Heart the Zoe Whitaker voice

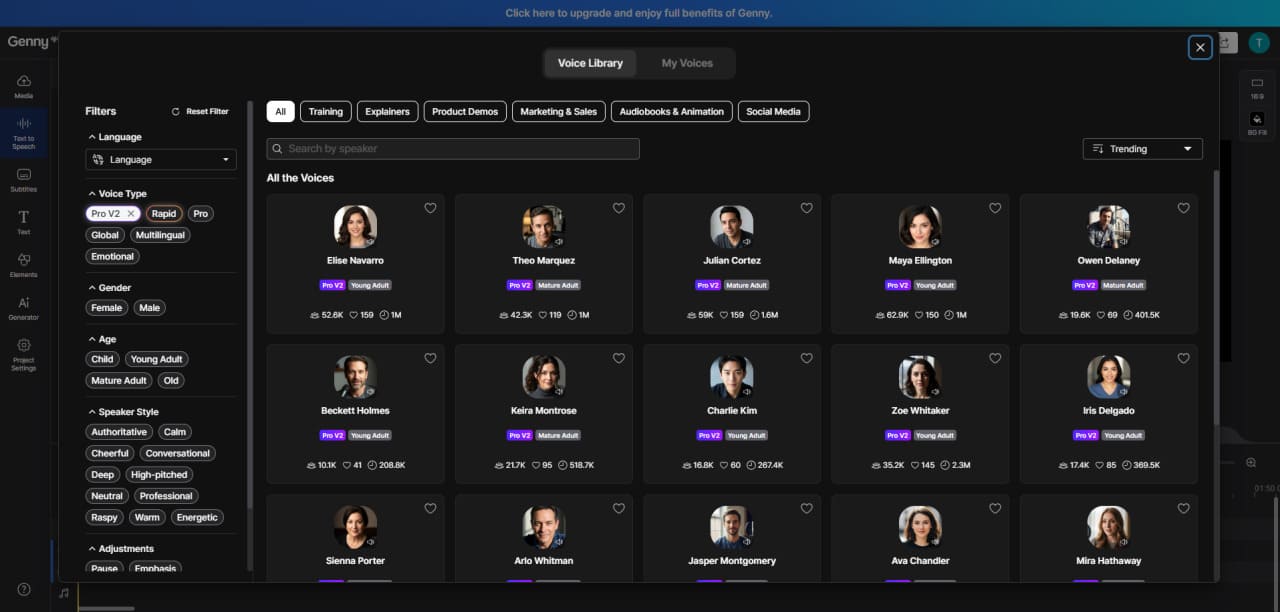click(995, 358)
